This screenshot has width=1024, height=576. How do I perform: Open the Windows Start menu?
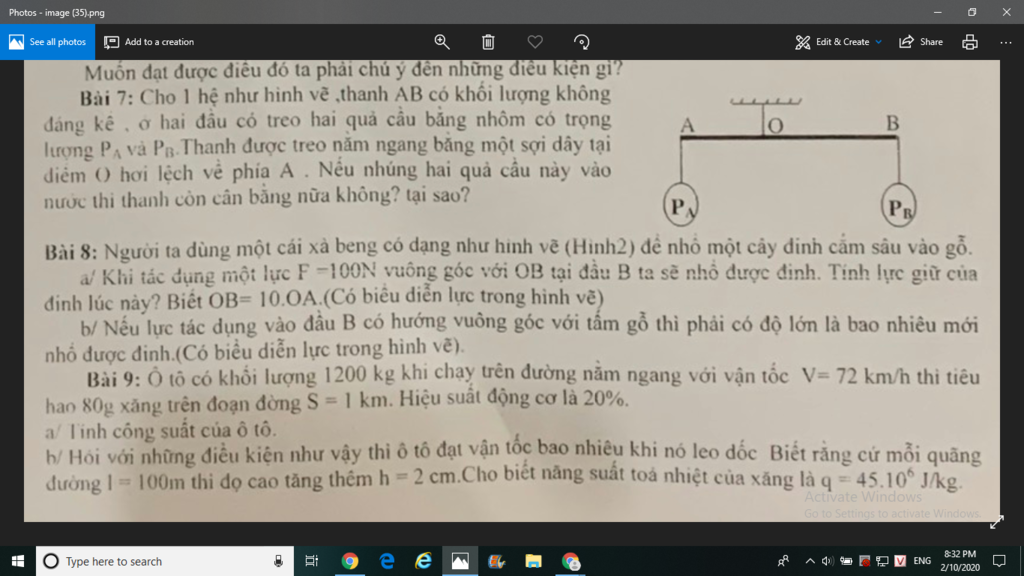tap(18, 561)
